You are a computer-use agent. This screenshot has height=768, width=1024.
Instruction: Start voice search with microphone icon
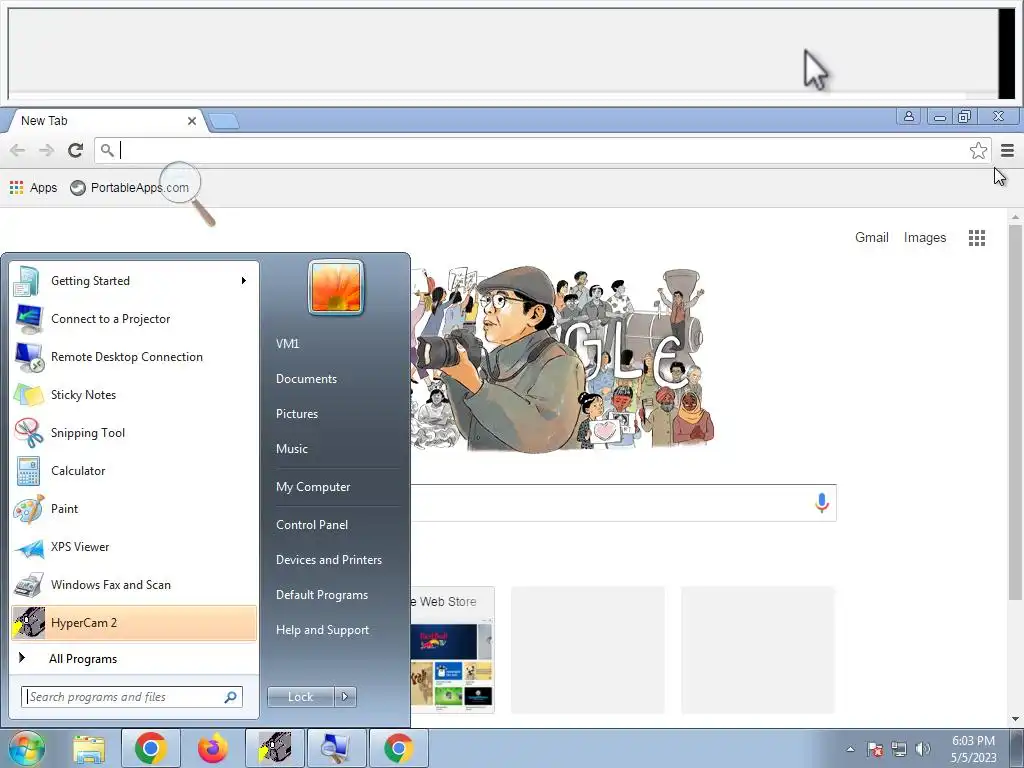822,503
